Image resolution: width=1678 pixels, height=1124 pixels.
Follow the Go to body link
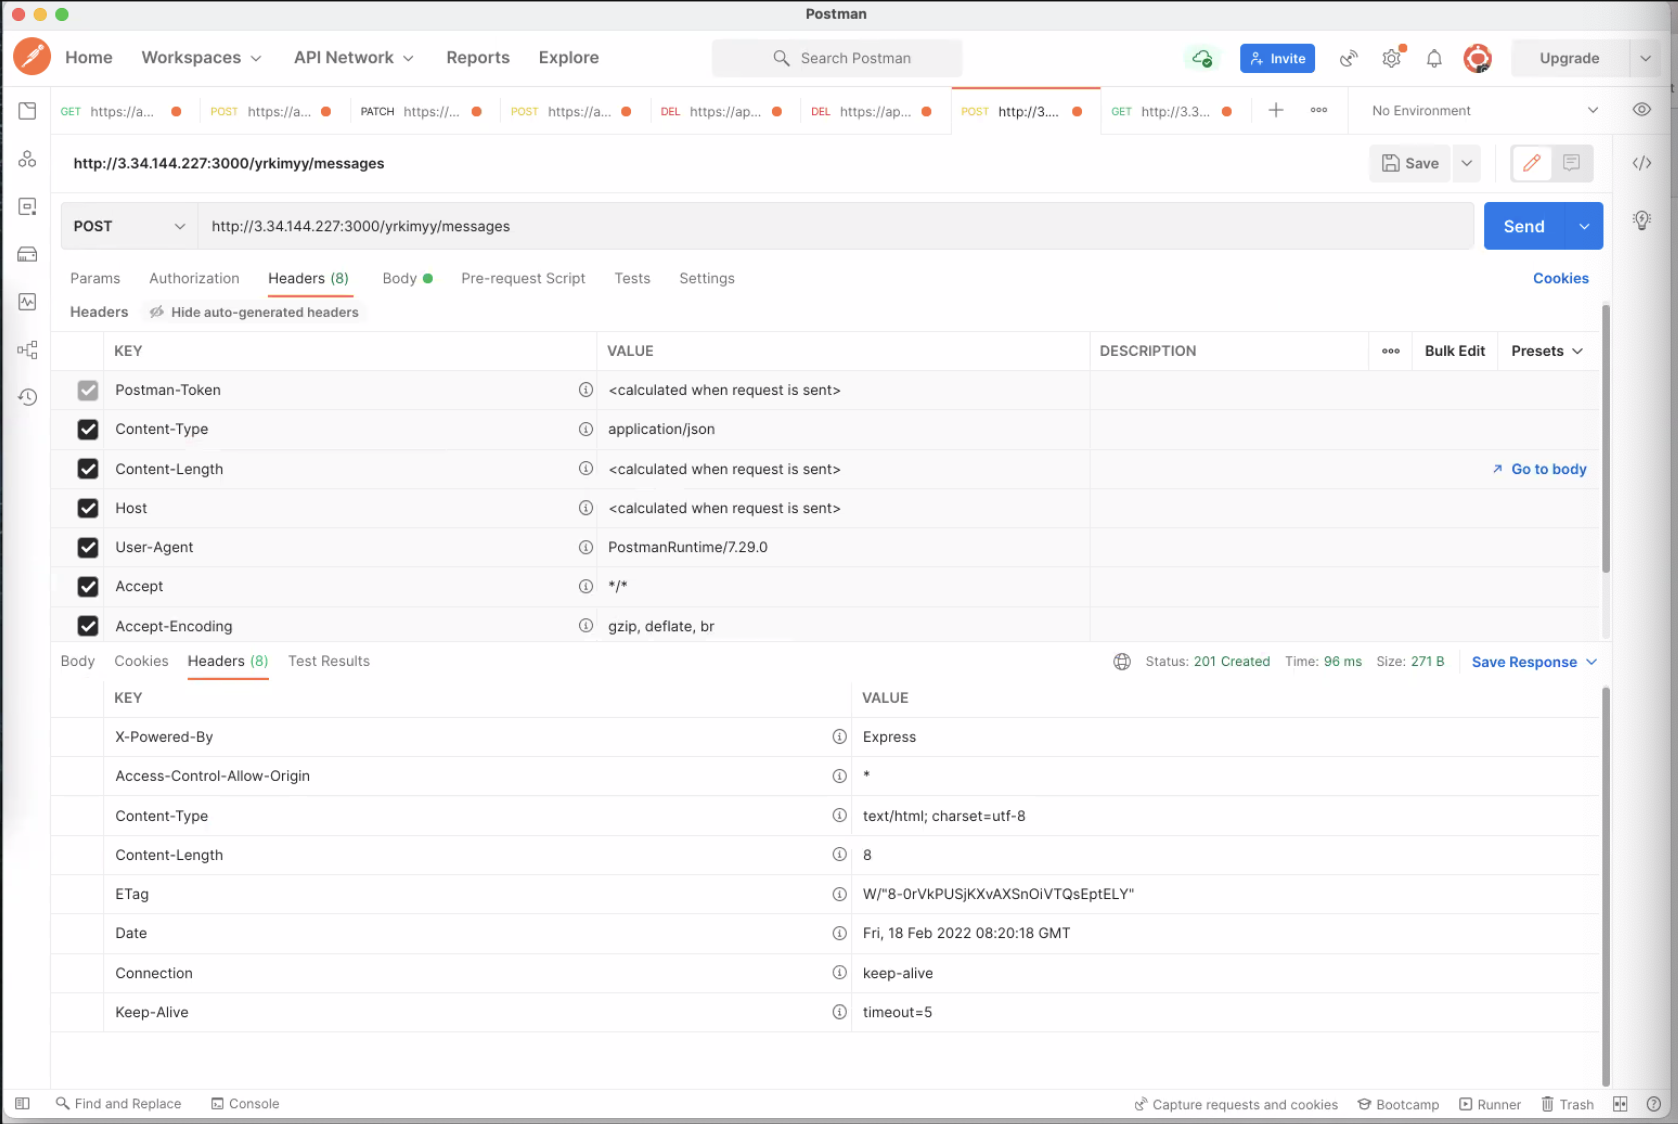coord(1539,469)
